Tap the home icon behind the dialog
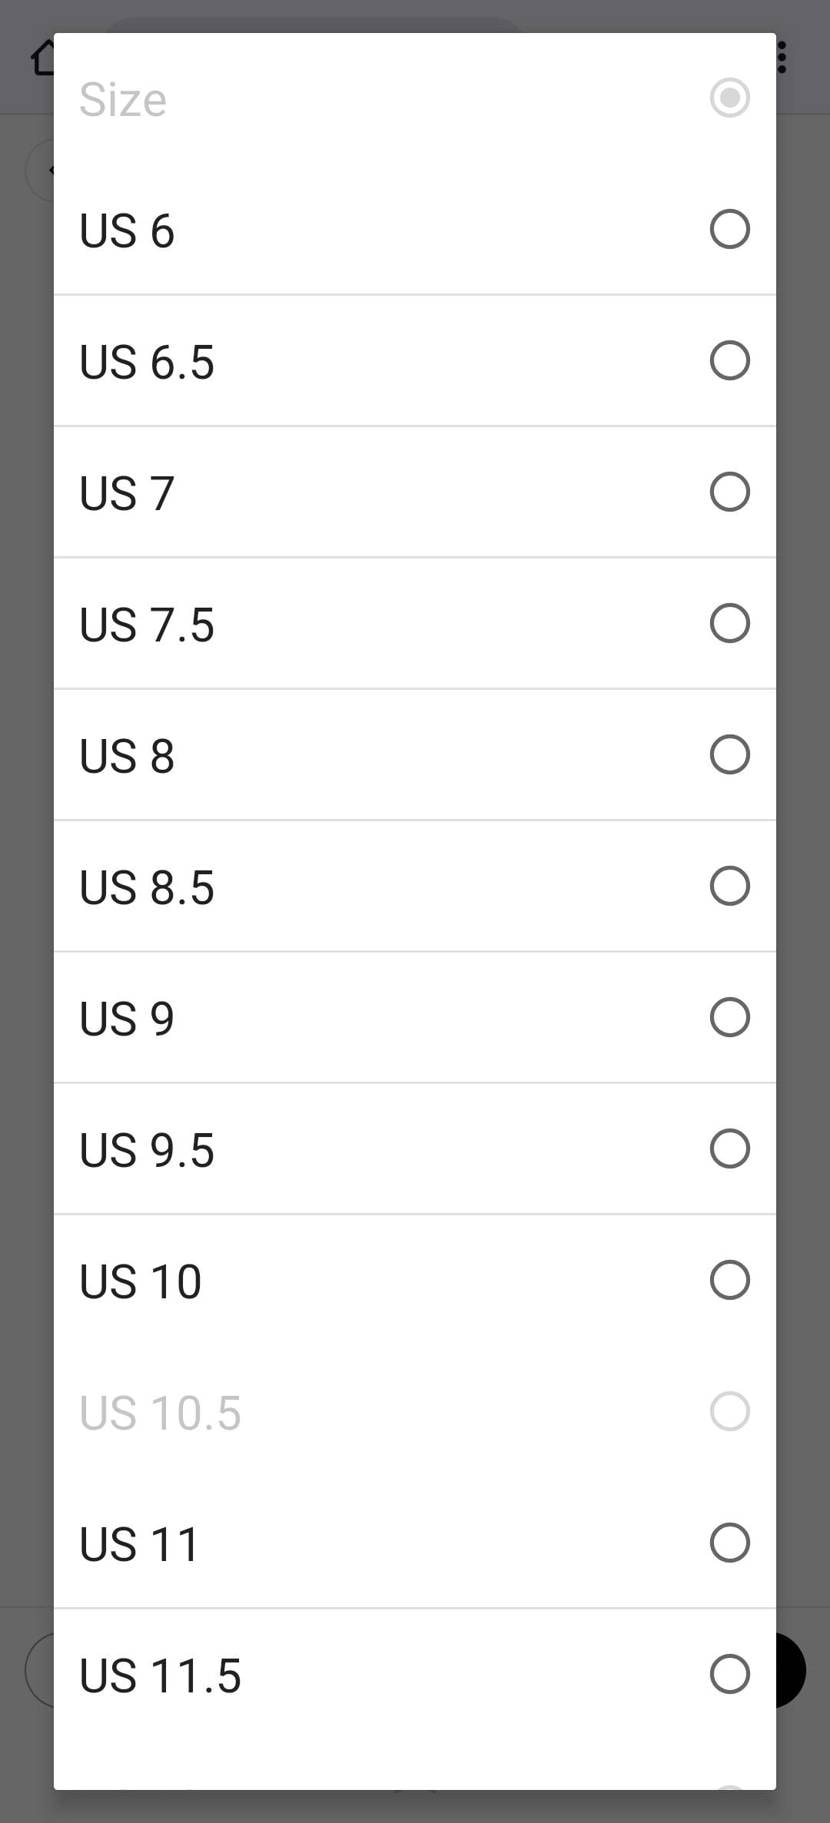This screenshot has width=830, height=1823. pos(42,58)
